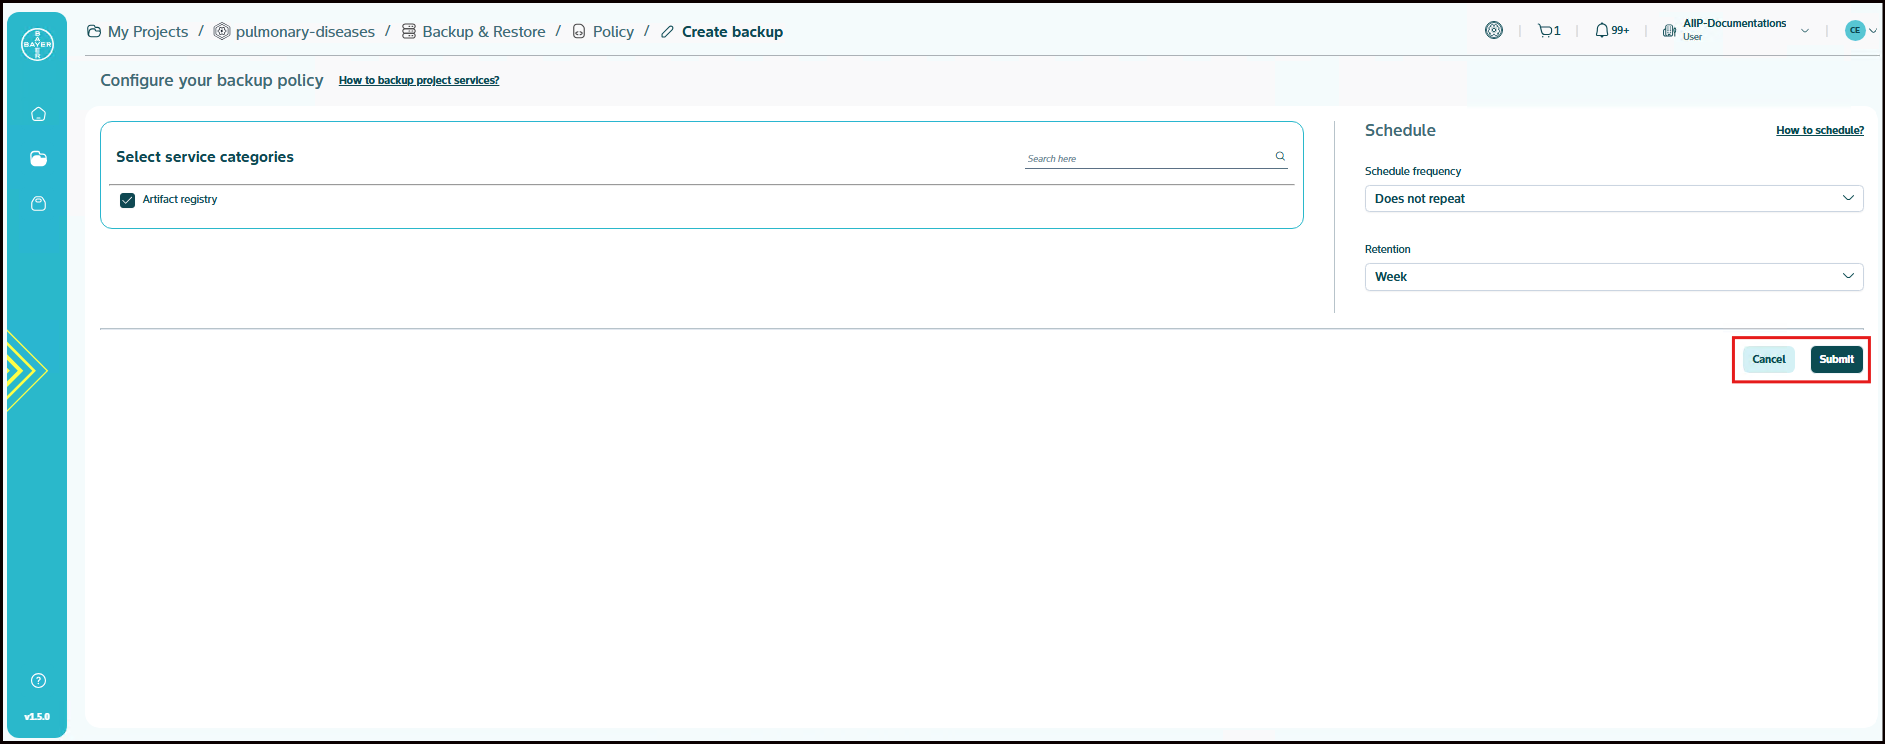Open the help question mark icon

pos(38,681)
